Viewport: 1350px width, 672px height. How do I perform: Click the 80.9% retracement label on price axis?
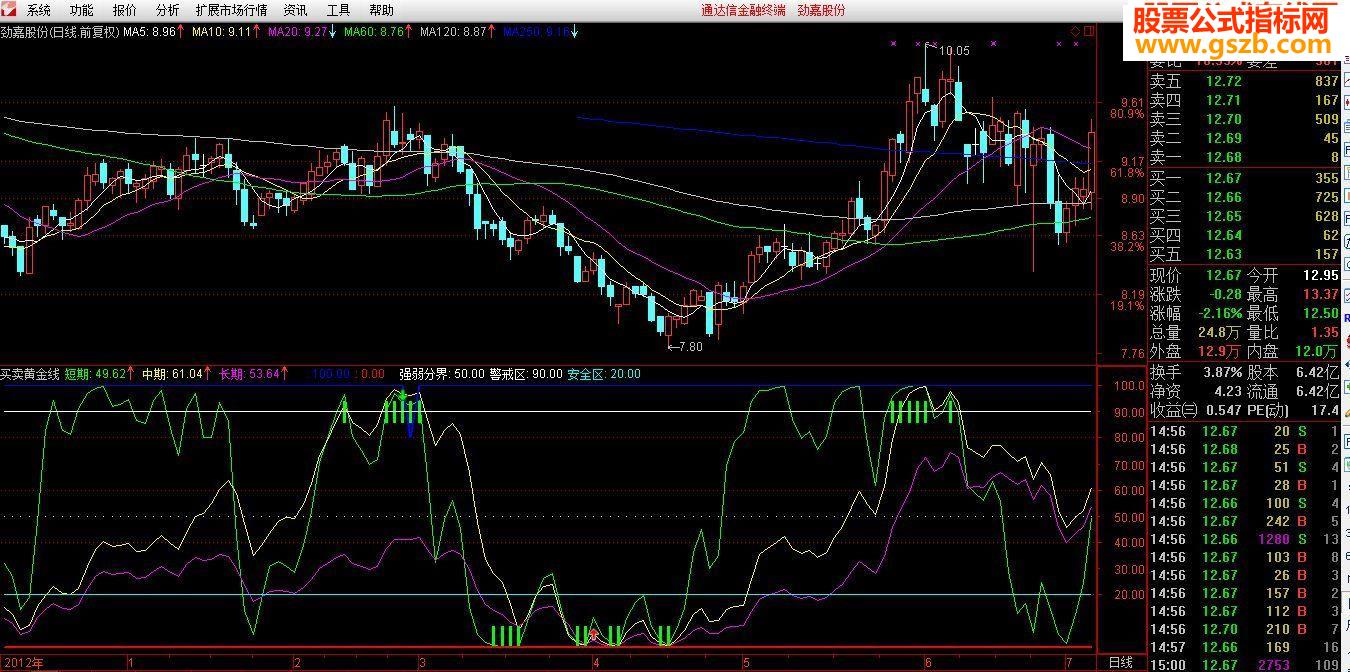pos(1126,114)
